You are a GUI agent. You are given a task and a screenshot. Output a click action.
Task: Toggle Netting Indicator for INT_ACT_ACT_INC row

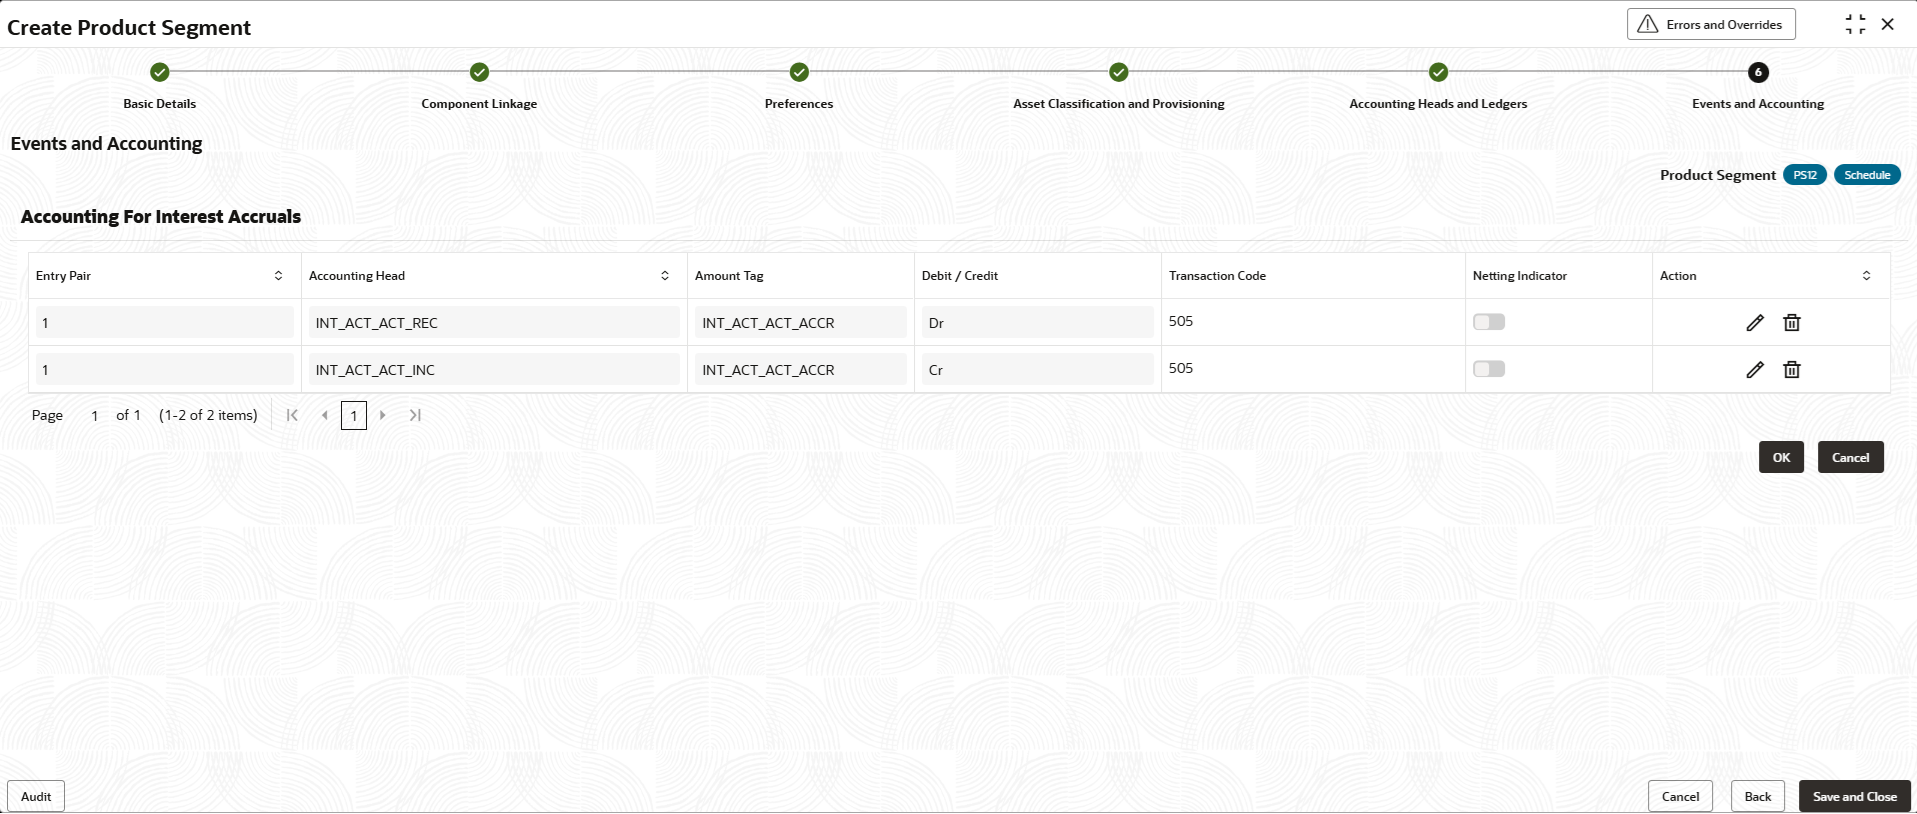[x=1489, y=369]
